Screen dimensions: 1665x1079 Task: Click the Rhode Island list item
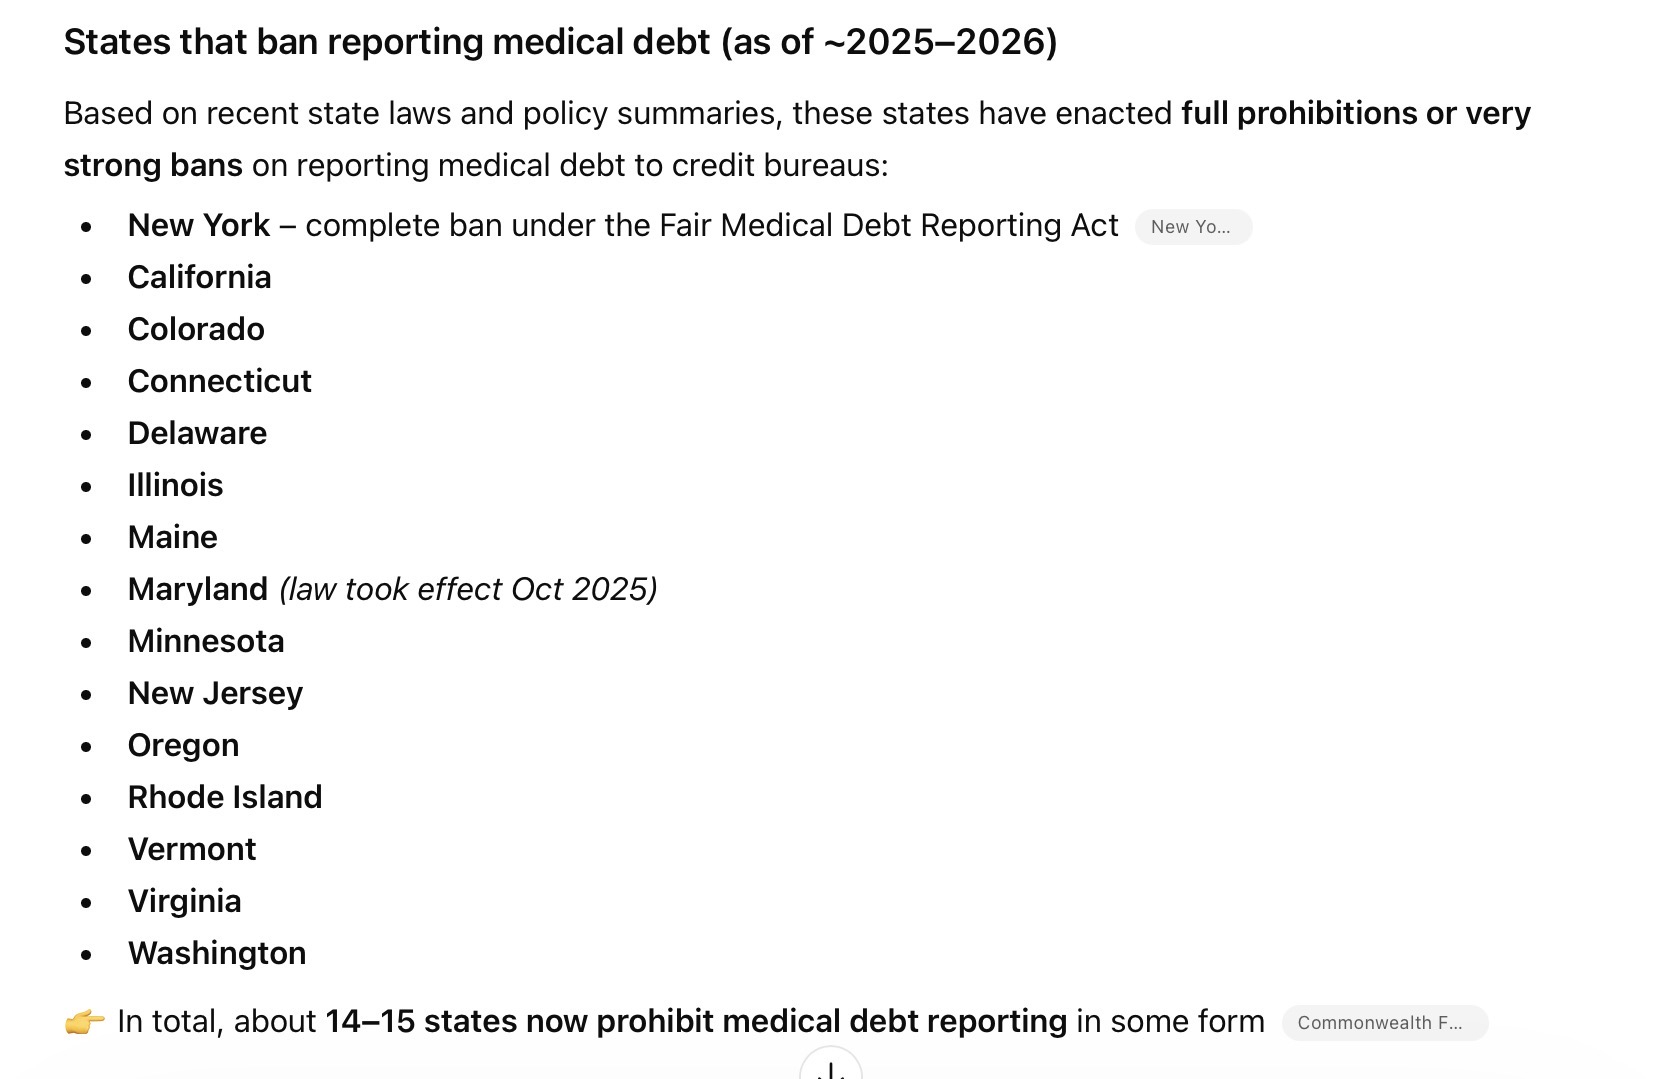click(x=225, y=797)
